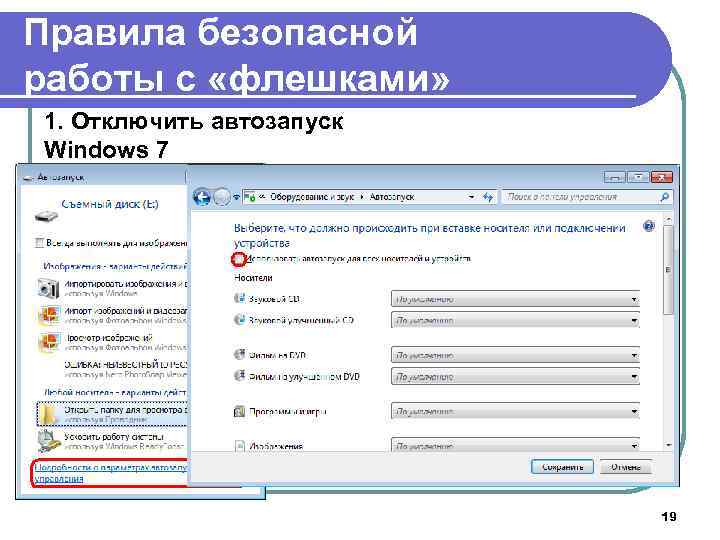Open the autoplay settings link in Control Panel
This screenshot has width=720, height=540.
(x=111, y=472)
